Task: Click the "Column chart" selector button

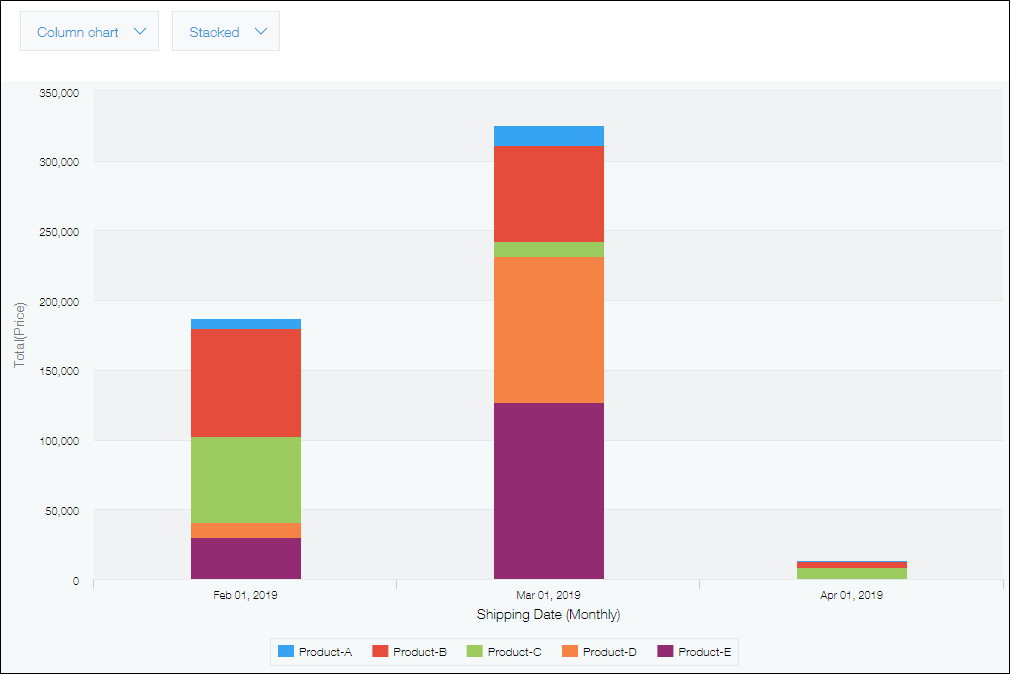Action: (x=89, y=31)
